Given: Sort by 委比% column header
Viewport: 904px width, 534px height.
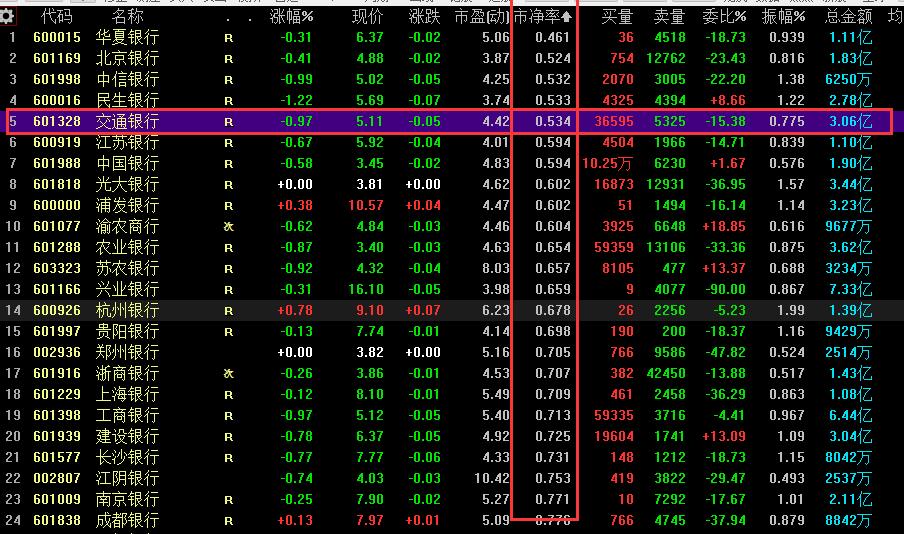Looking at the screenshot, I should click(724, 16).
